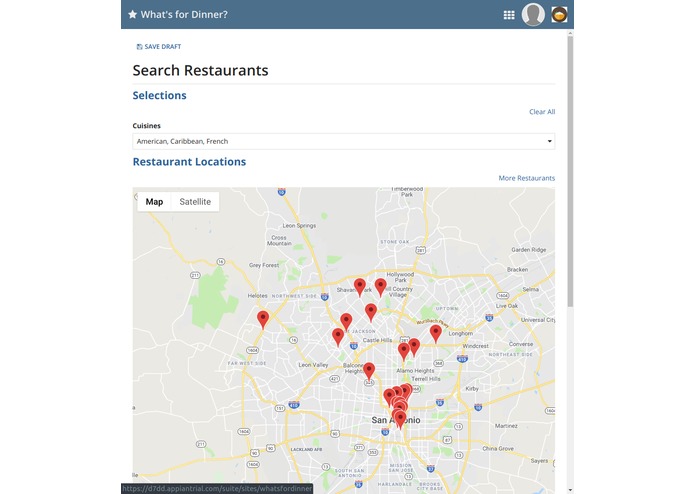Click the page vertical scrollbar
This screenshot has width=695, height=494.
pyautogui.click(x=570, y=171)
